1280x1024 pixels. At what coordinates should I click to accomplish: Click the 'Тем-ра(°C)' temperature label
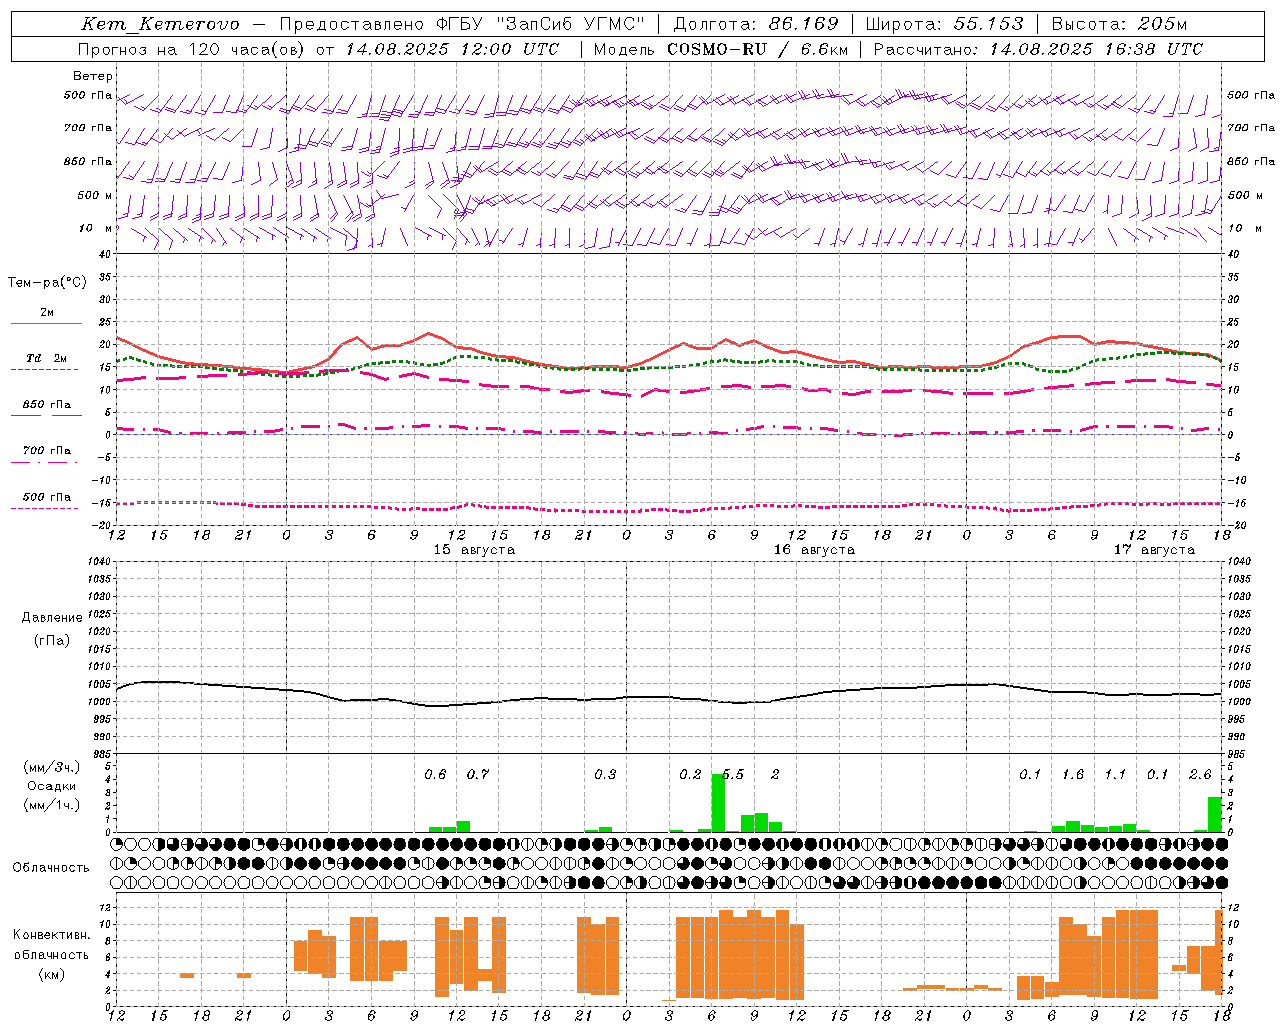47,283
